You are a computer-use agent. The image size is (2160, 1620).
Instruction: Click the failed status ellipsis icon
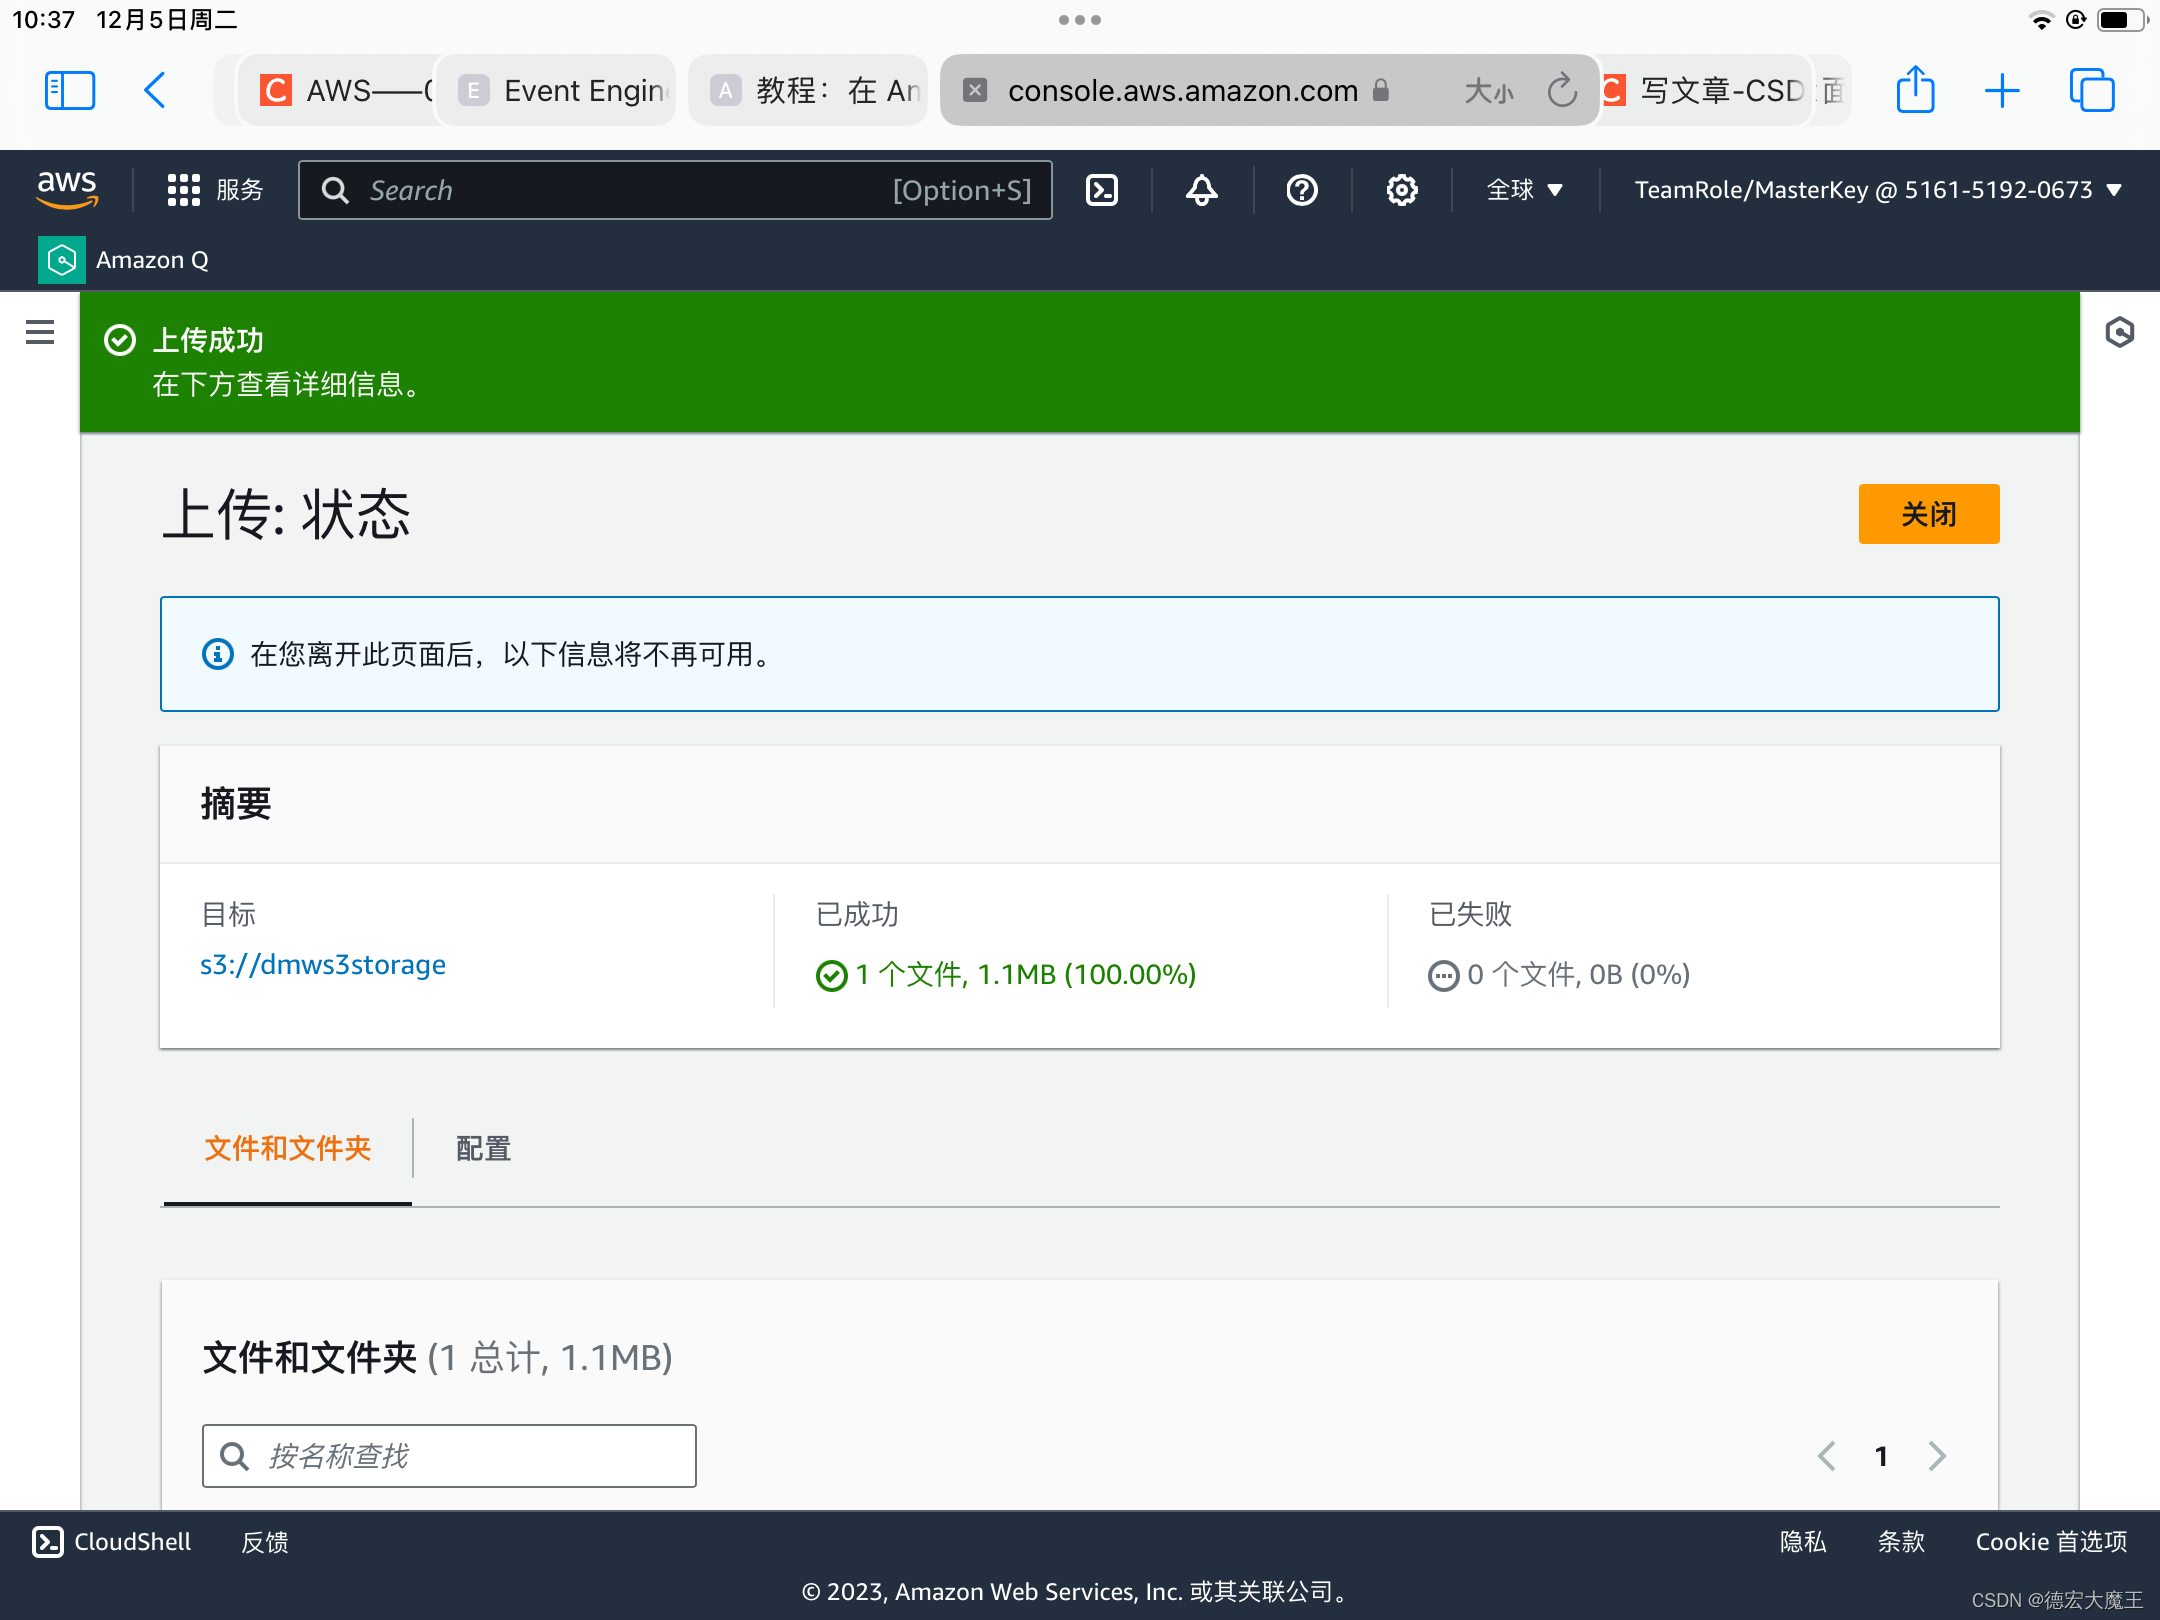pos(1443,975)
